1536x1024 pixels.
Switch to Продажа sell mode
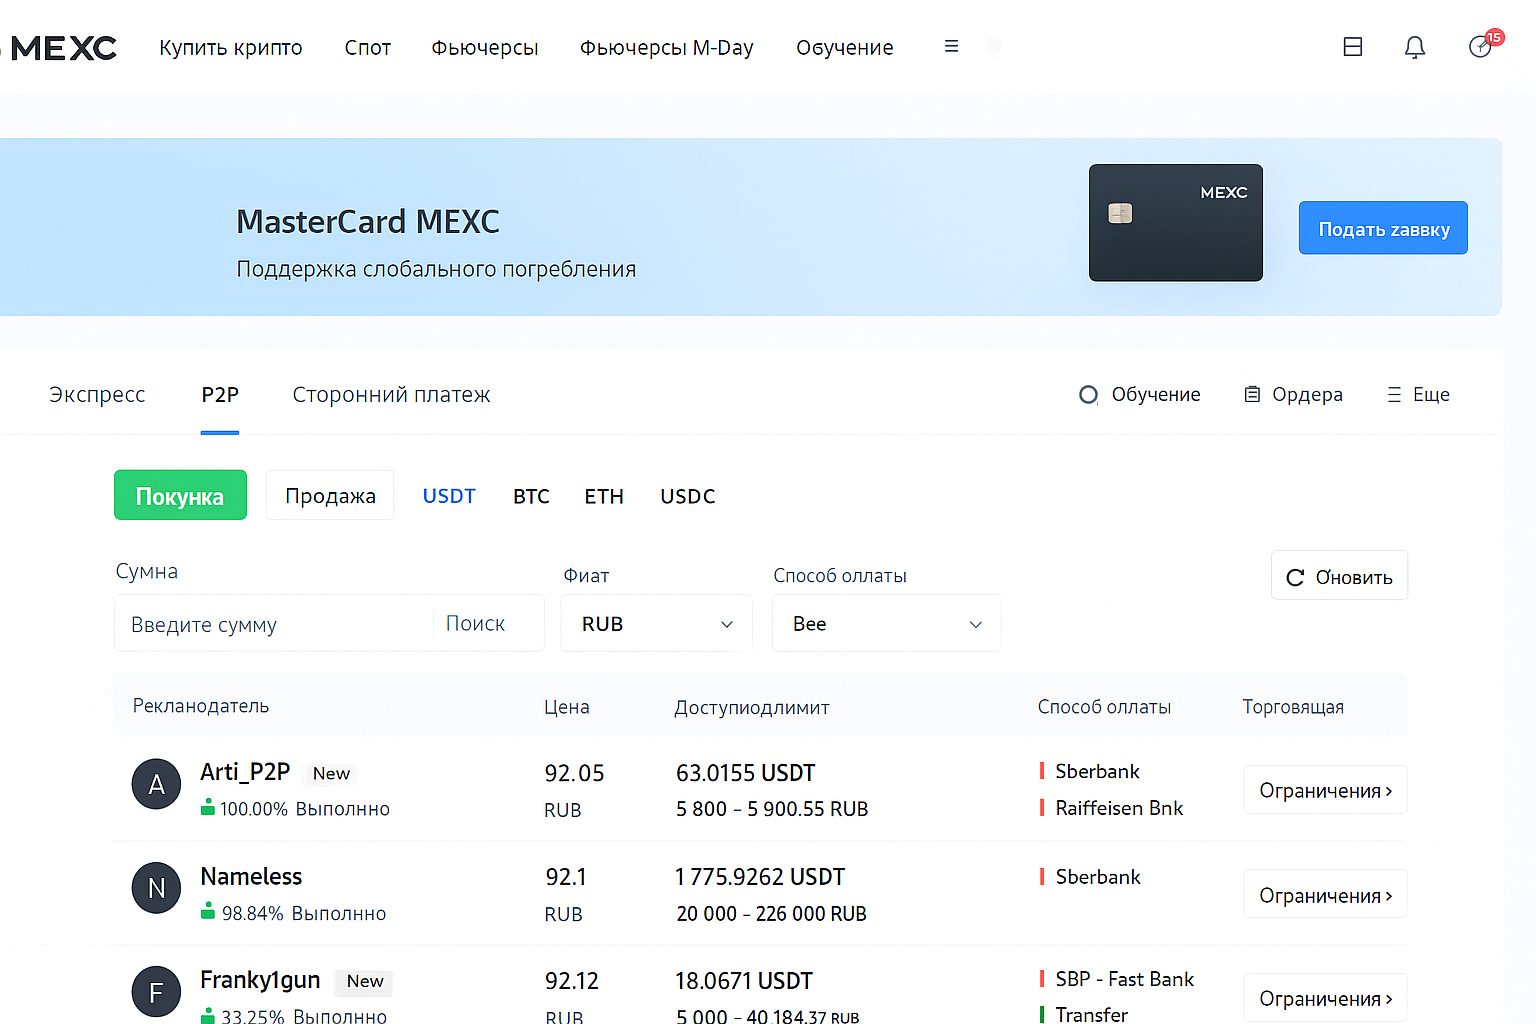[330, 496]
